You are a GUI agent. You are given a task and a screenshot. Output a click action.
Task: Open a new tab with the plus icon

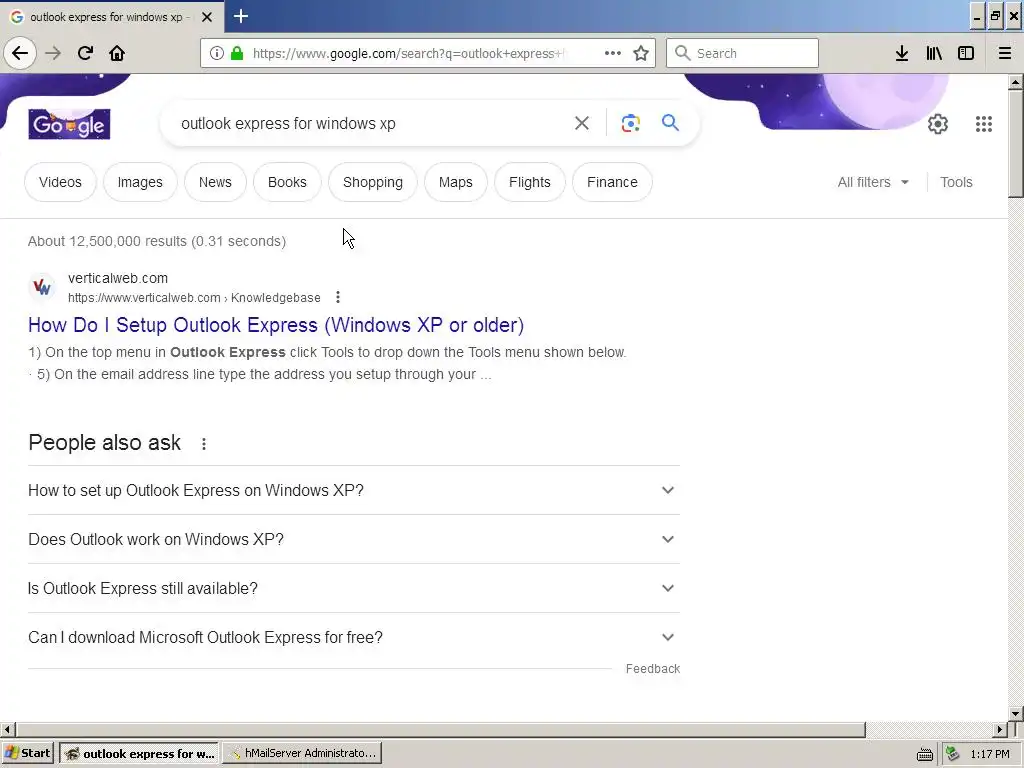[x=241, y=16]
